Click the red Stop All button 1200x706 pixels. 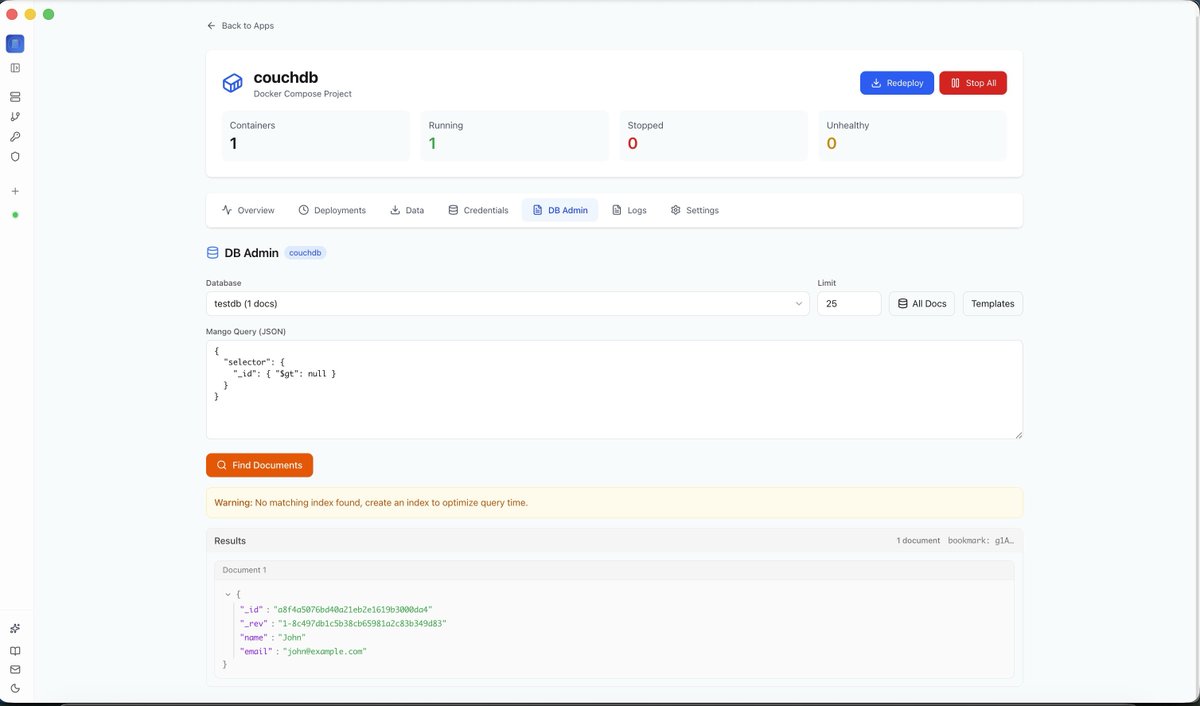tap(973, 83)
